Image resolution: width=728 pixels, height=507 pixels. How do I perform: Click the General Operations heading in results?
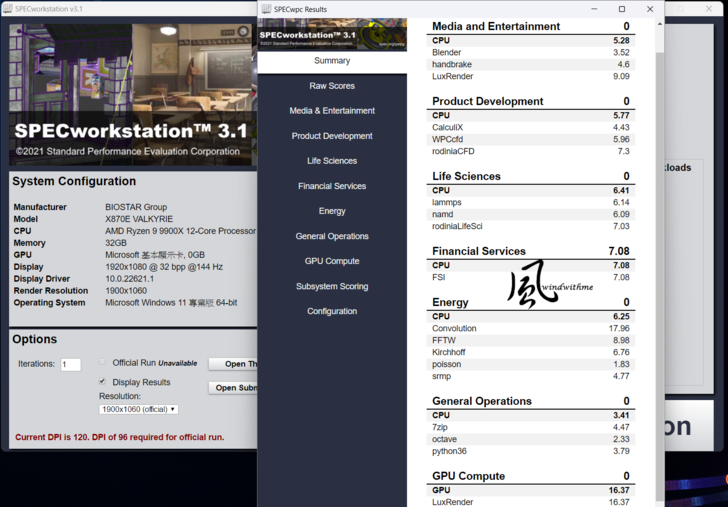pos(482,401)
